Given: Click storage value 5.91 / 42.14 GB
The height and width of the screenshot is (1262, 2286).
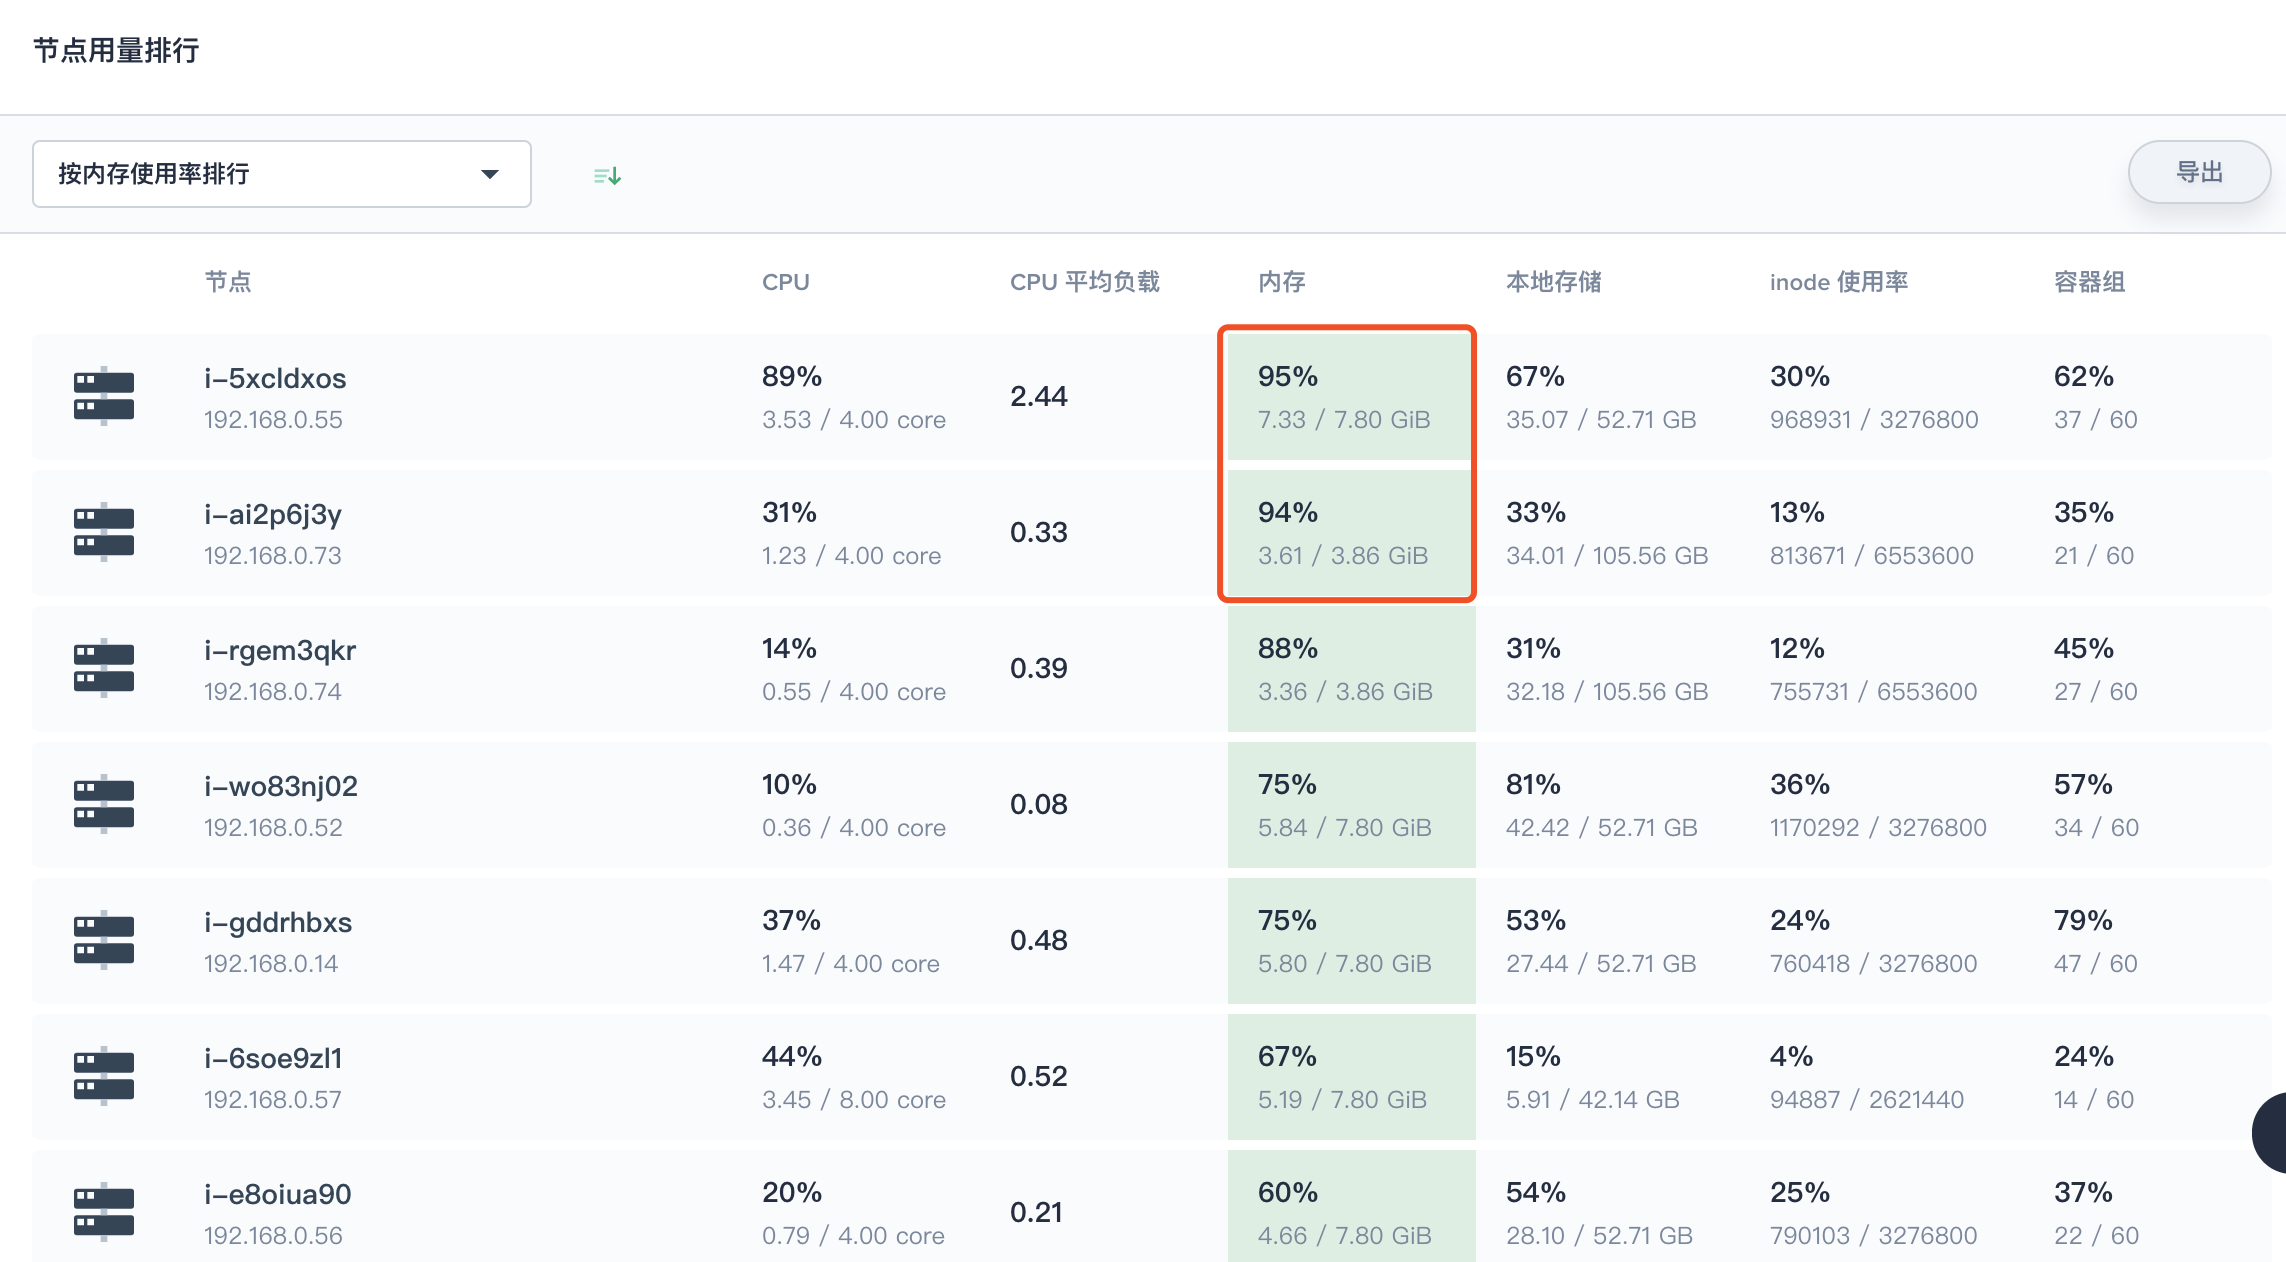Looking at the screenshot, I should click(x=1593, y=1100).
